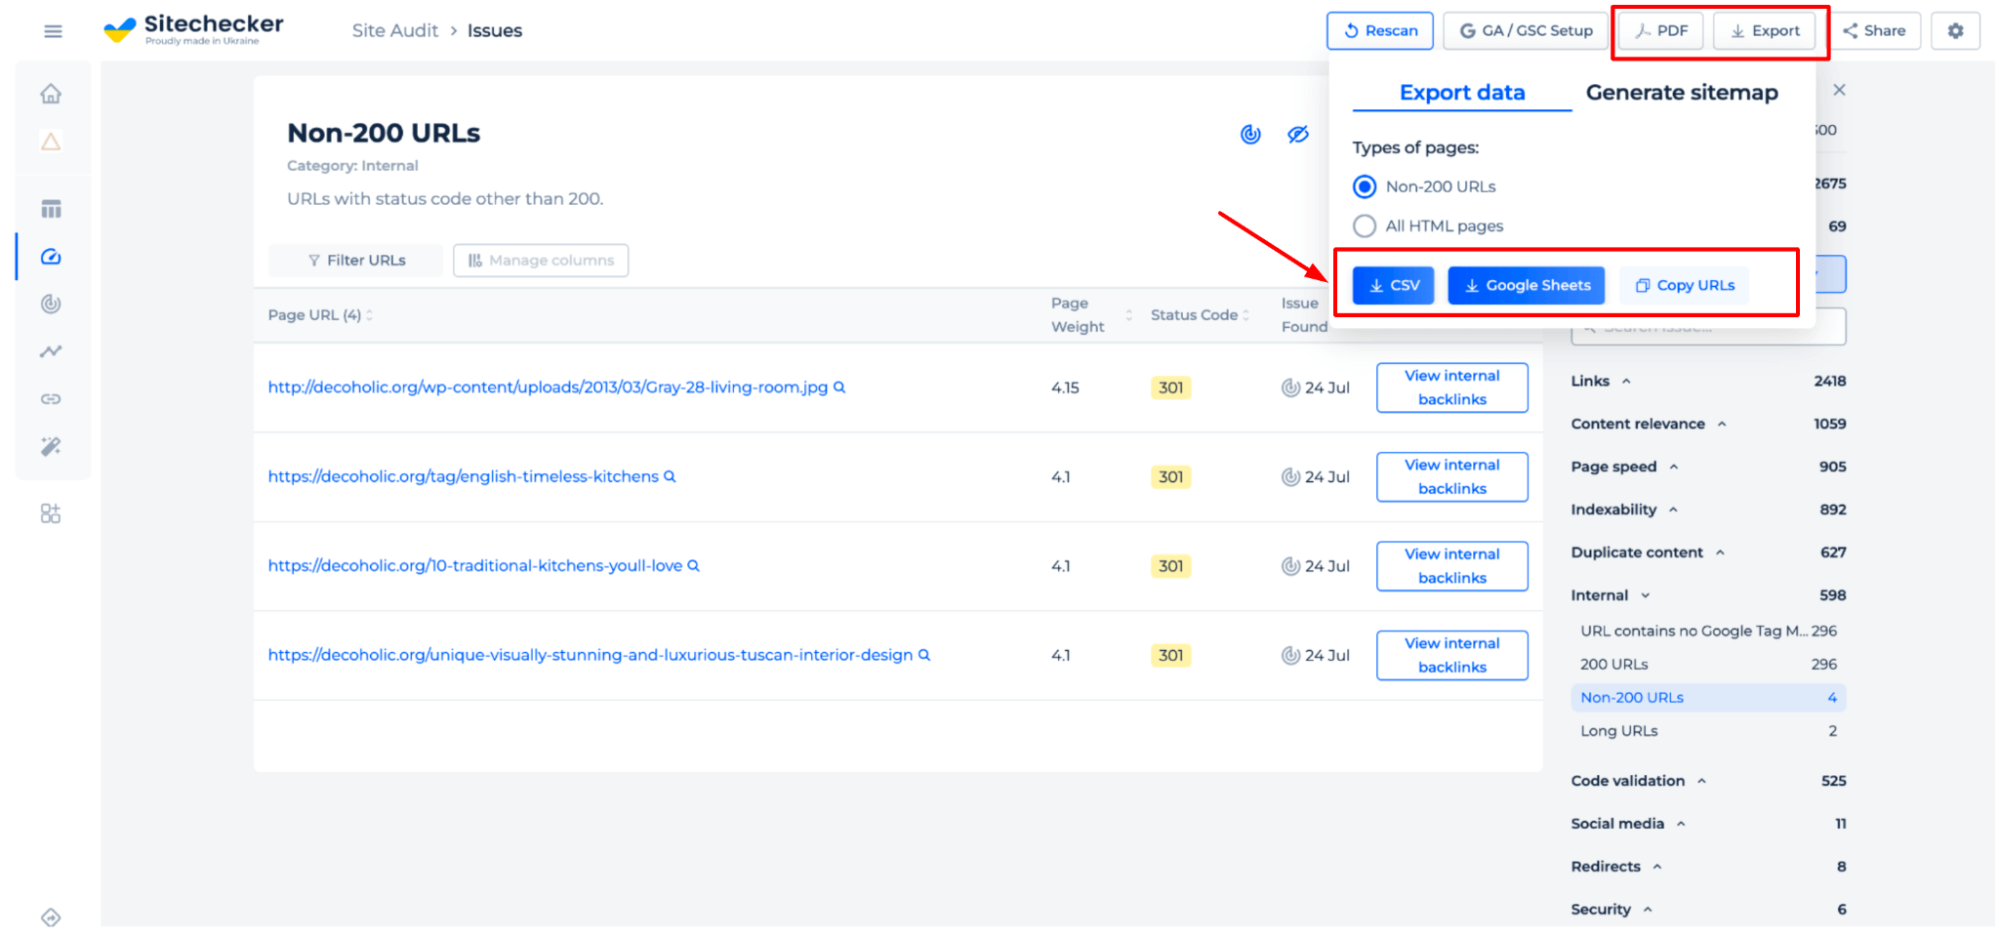Viewport: 1999px width, 931px height.
Task: Click the diamond icon at sidebar bottom
Action: [x=51, y=917]
